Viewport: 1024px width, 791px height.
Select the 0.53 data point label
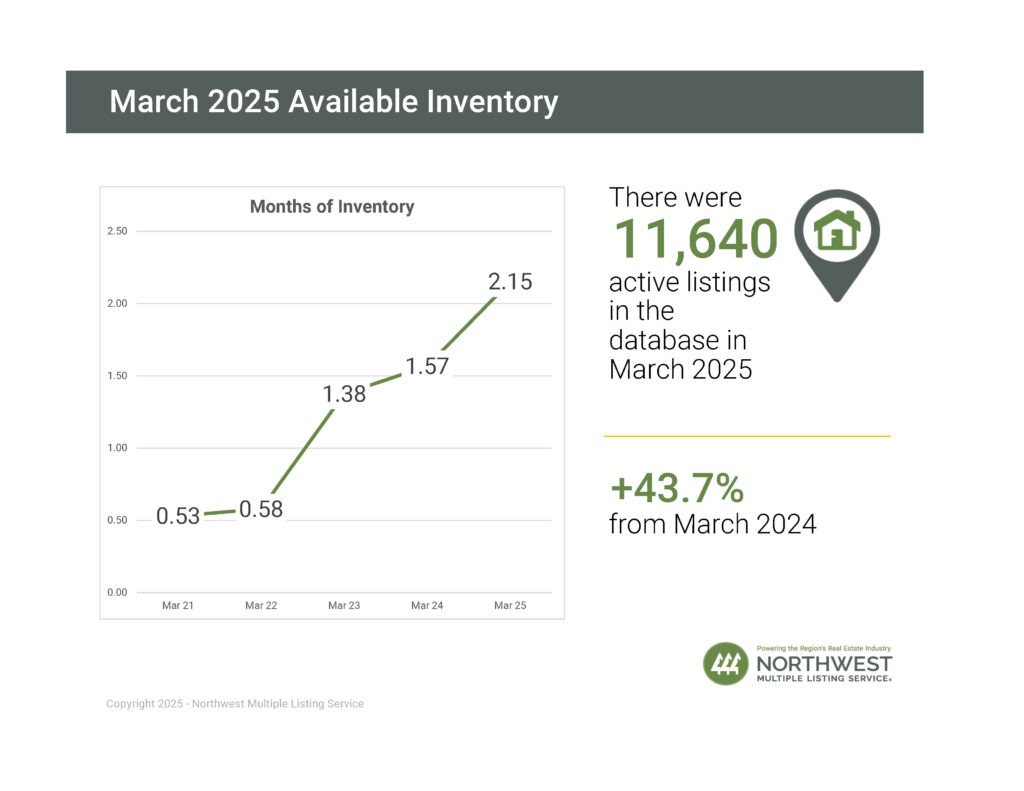tap(178, 517)
